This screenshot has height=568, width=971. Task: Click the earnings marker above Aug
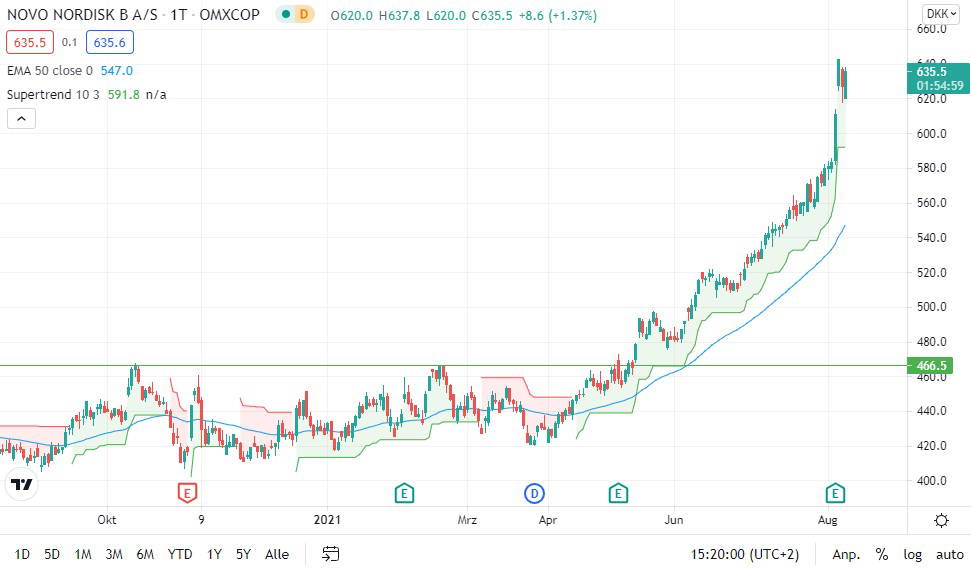coord(835,493)
